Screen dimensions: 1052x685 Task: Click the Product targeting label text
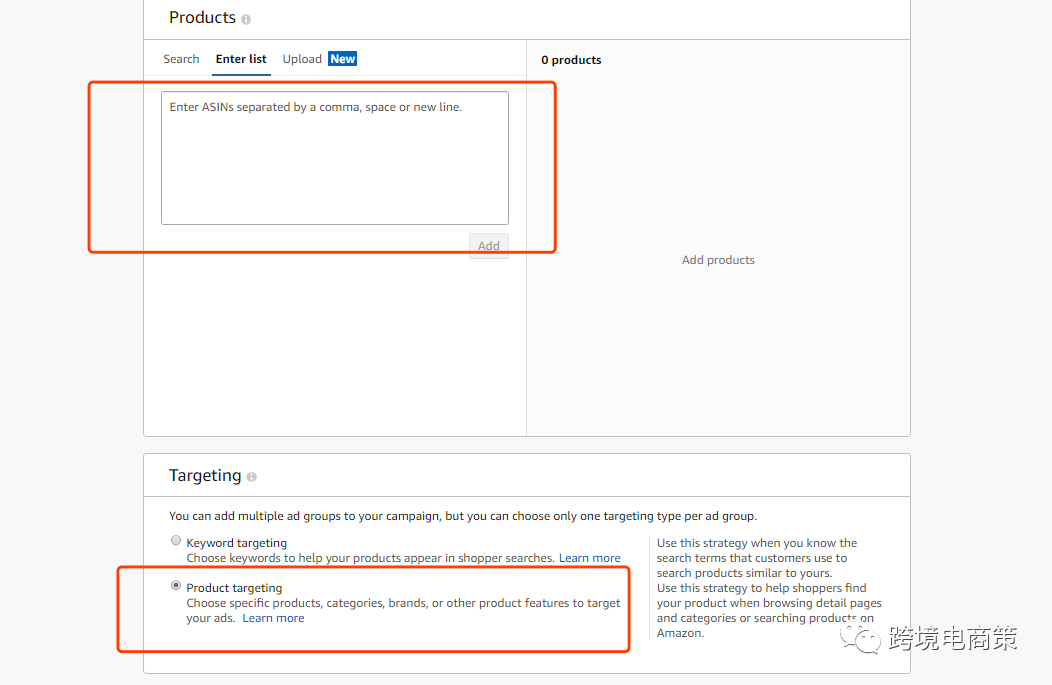pyautogui.click(x=234, y=588)
